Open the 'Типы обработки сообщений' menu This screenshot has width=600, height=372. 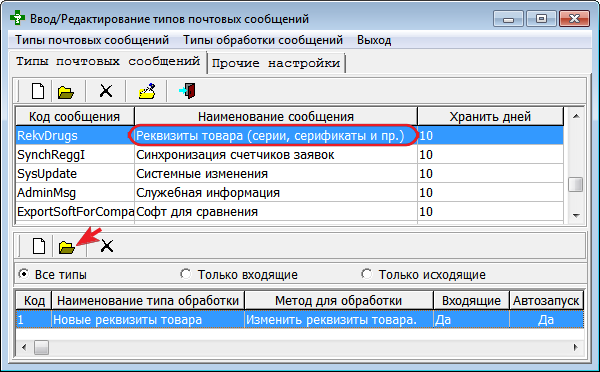pos(262,40)
